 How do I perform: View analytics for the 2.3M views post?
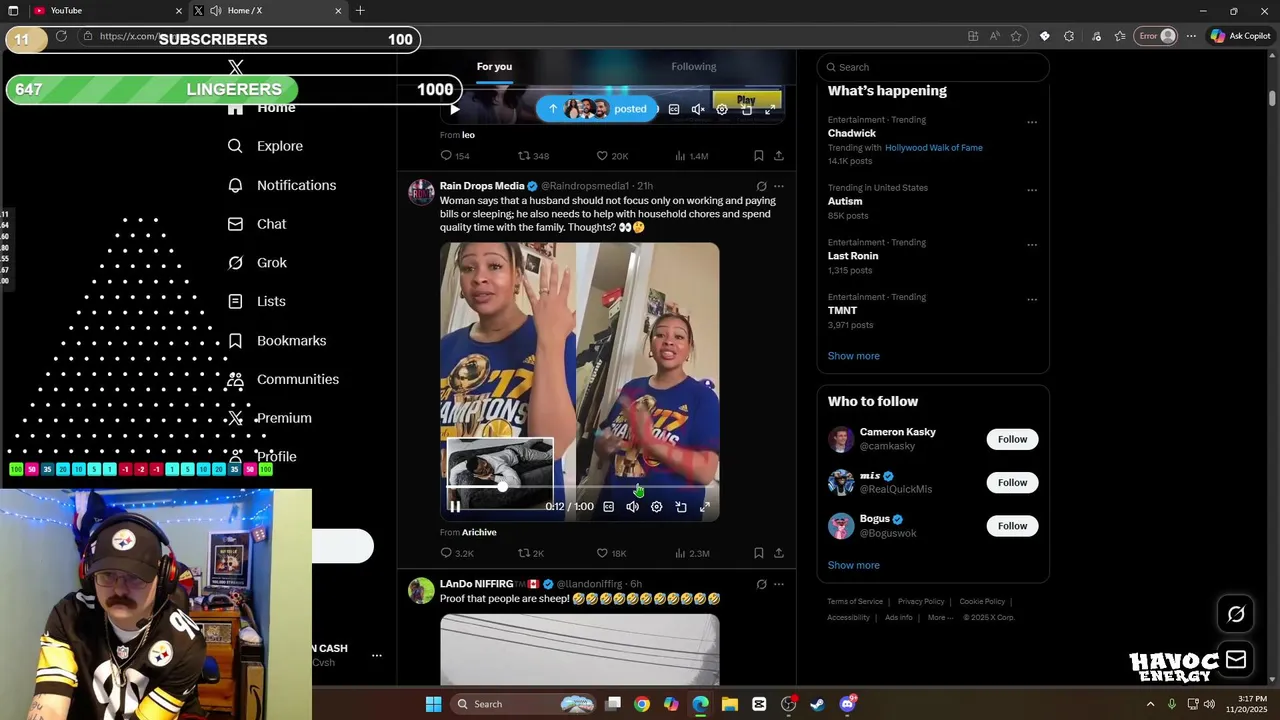click(x=692, y=553)
